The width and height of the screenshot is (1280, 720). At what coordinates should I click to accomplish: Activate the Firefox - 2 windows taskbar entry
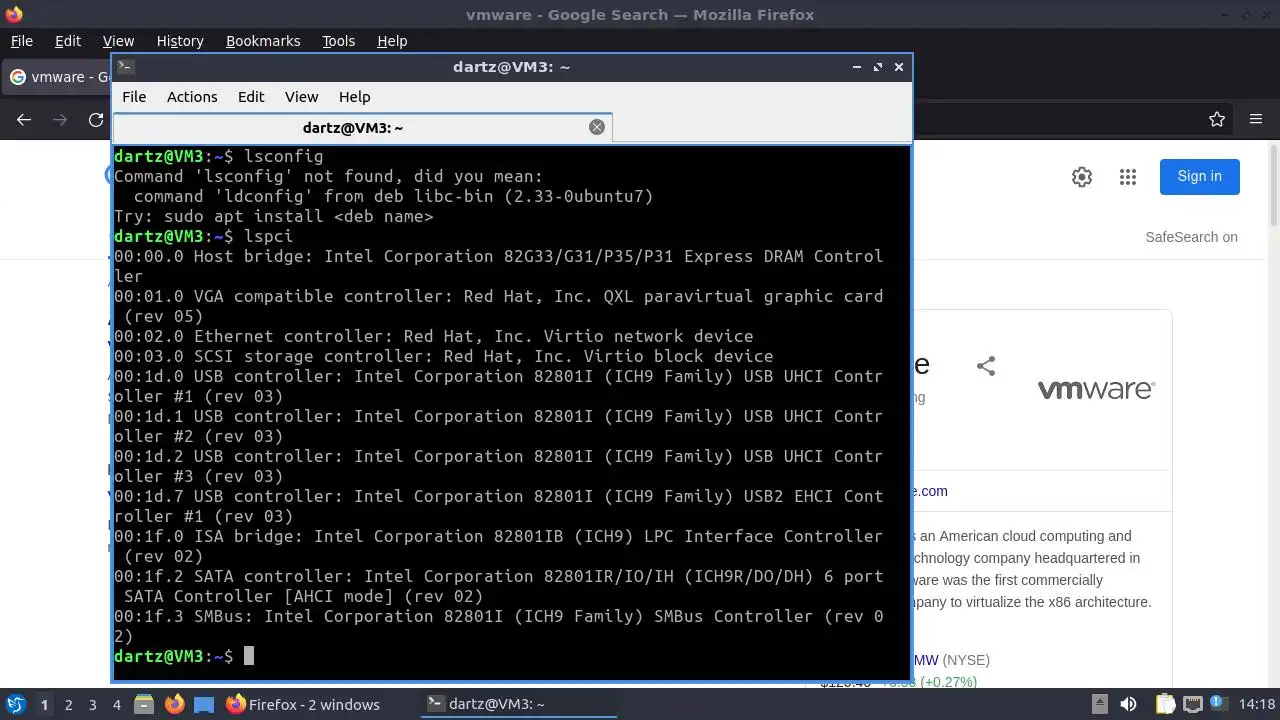tap(303, 704)
